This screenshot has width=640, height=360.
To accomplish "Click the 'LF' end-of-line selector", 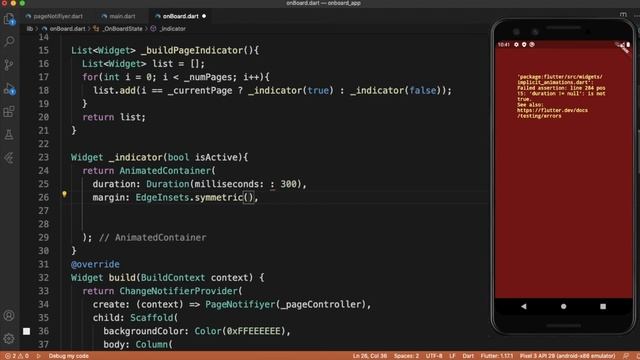I will (452, 356).
